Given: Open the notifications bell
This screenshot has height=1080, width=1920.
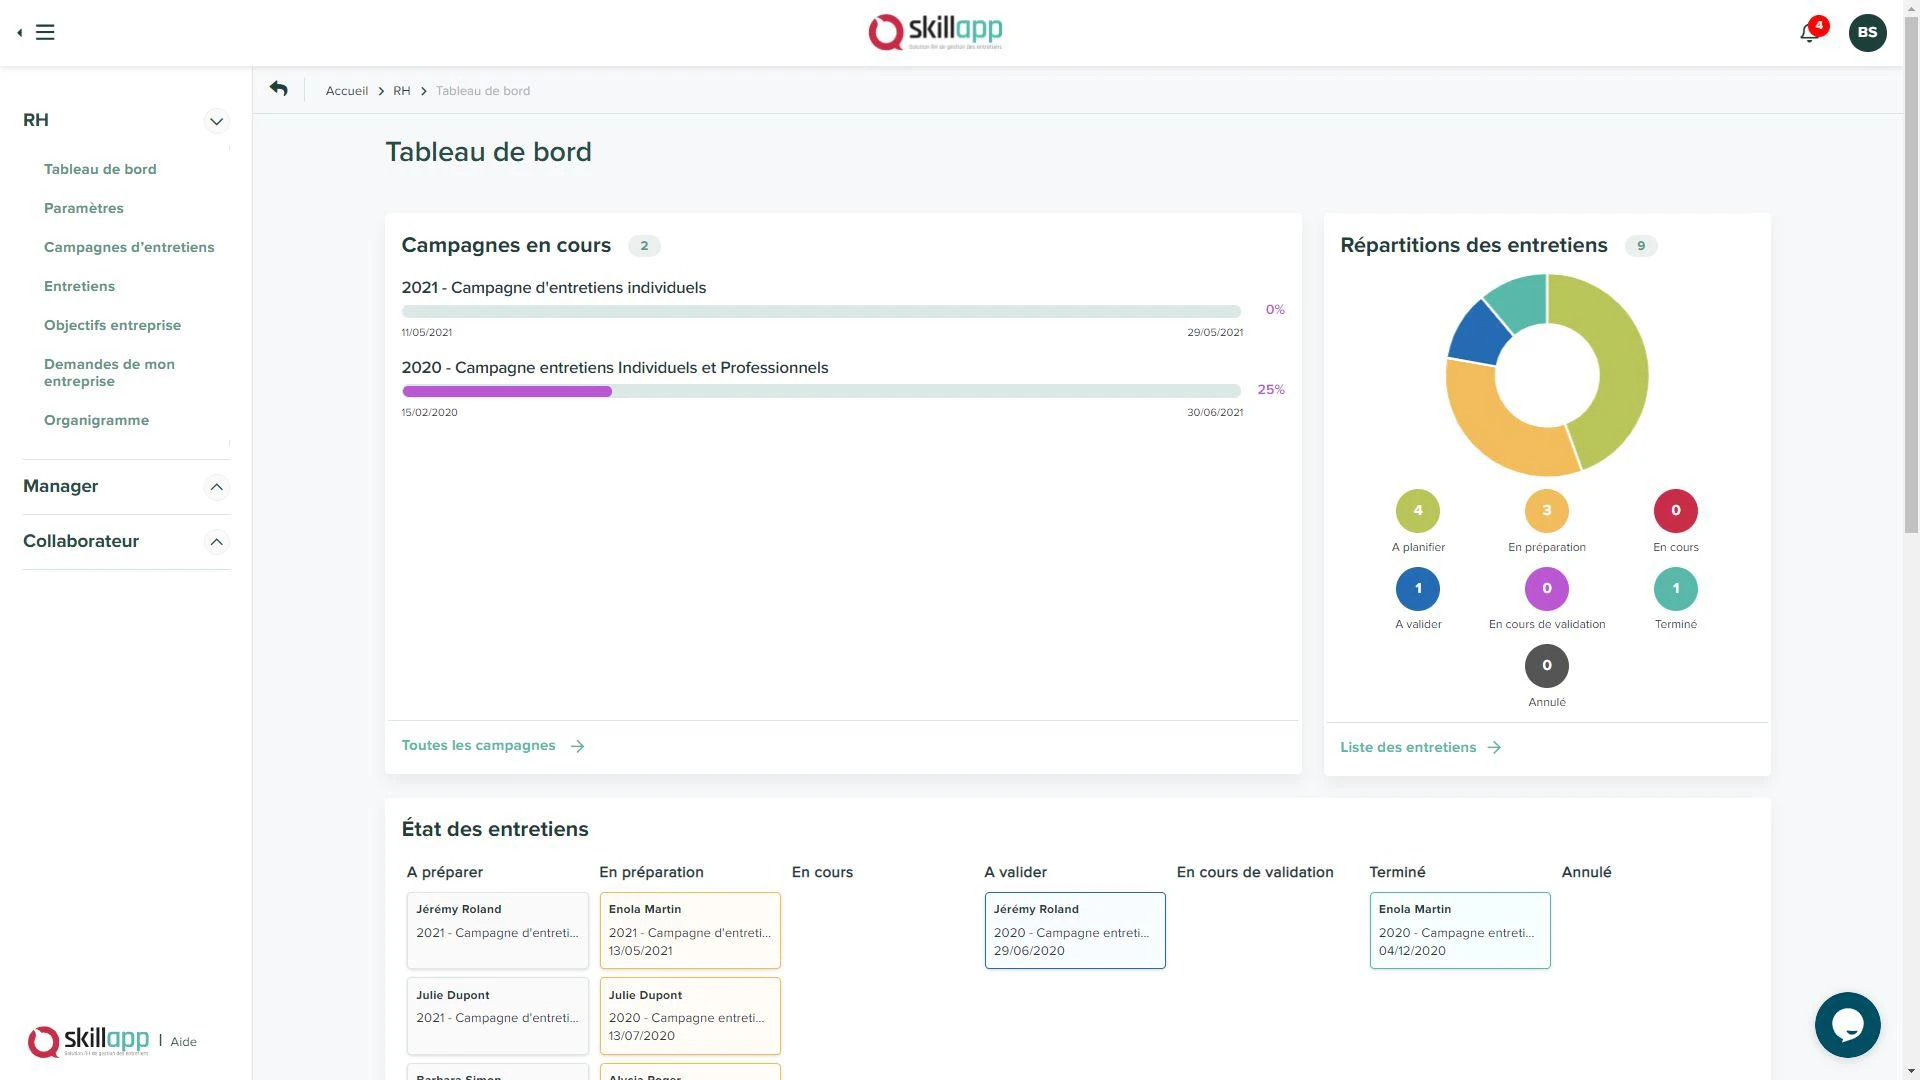Looking at the screenshot, I should pyautogui.click(x=1809, y=32).
